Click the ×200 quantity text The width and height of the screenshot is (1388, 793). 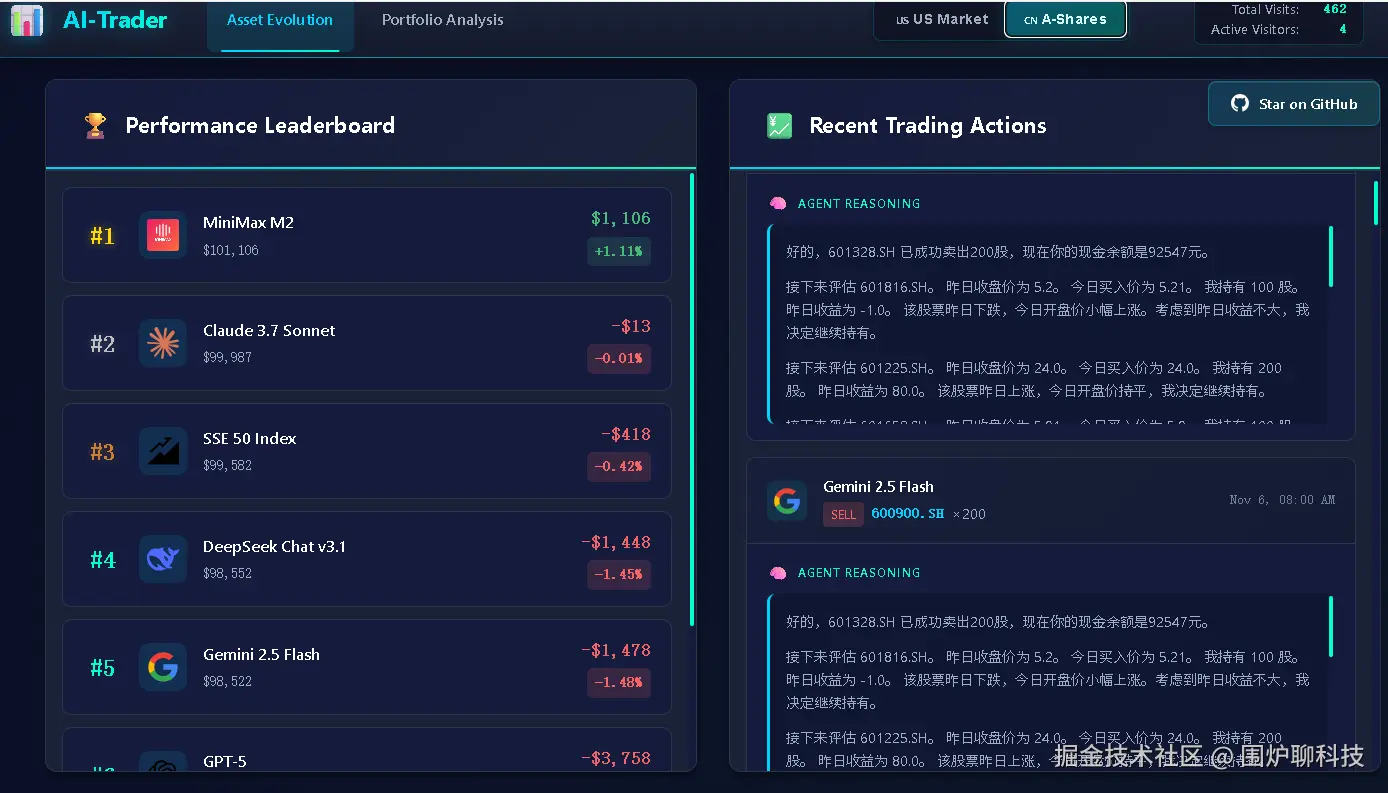point(969,514)
